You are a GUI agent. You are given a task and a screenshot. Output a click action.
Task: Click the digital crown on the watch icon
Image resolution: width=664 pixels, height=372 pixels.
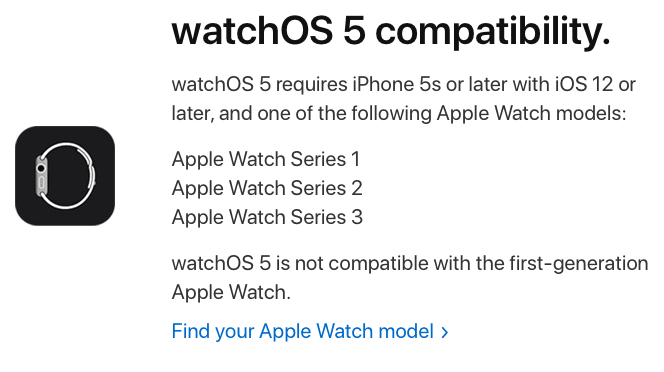pyautogui.click(x=41, y=168)
